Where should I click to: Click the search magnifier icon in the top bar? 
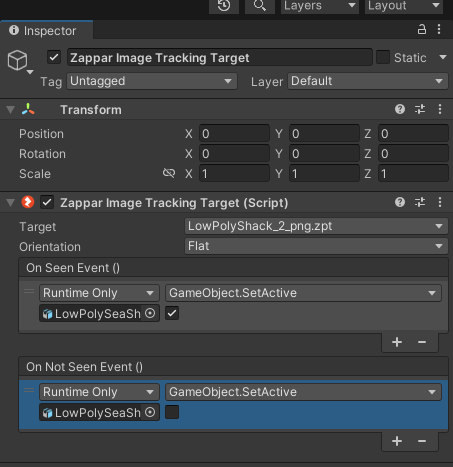point(260,6)
